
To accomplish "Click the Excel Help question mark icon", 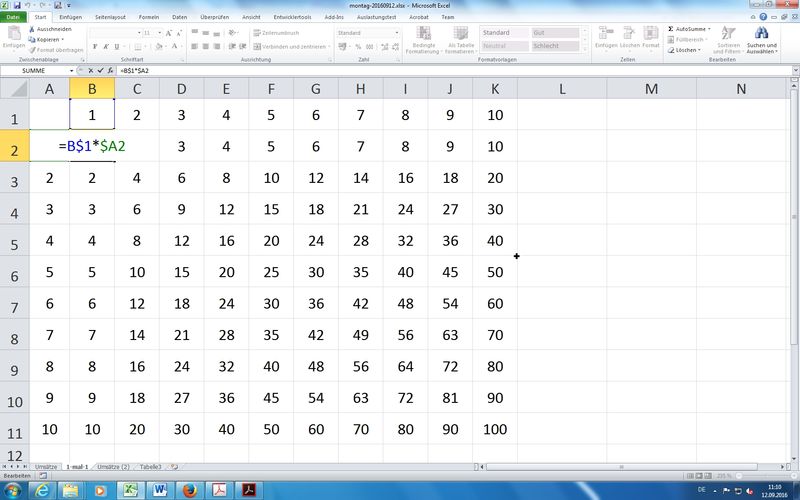I will 763,17.
